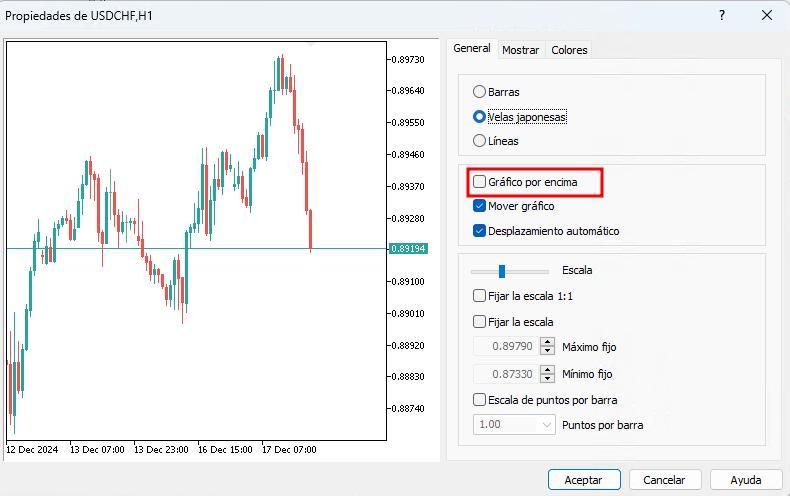The image size is (790, 496).
Task: Click the 0.88740 price axis label
Action: pos(408,408)
